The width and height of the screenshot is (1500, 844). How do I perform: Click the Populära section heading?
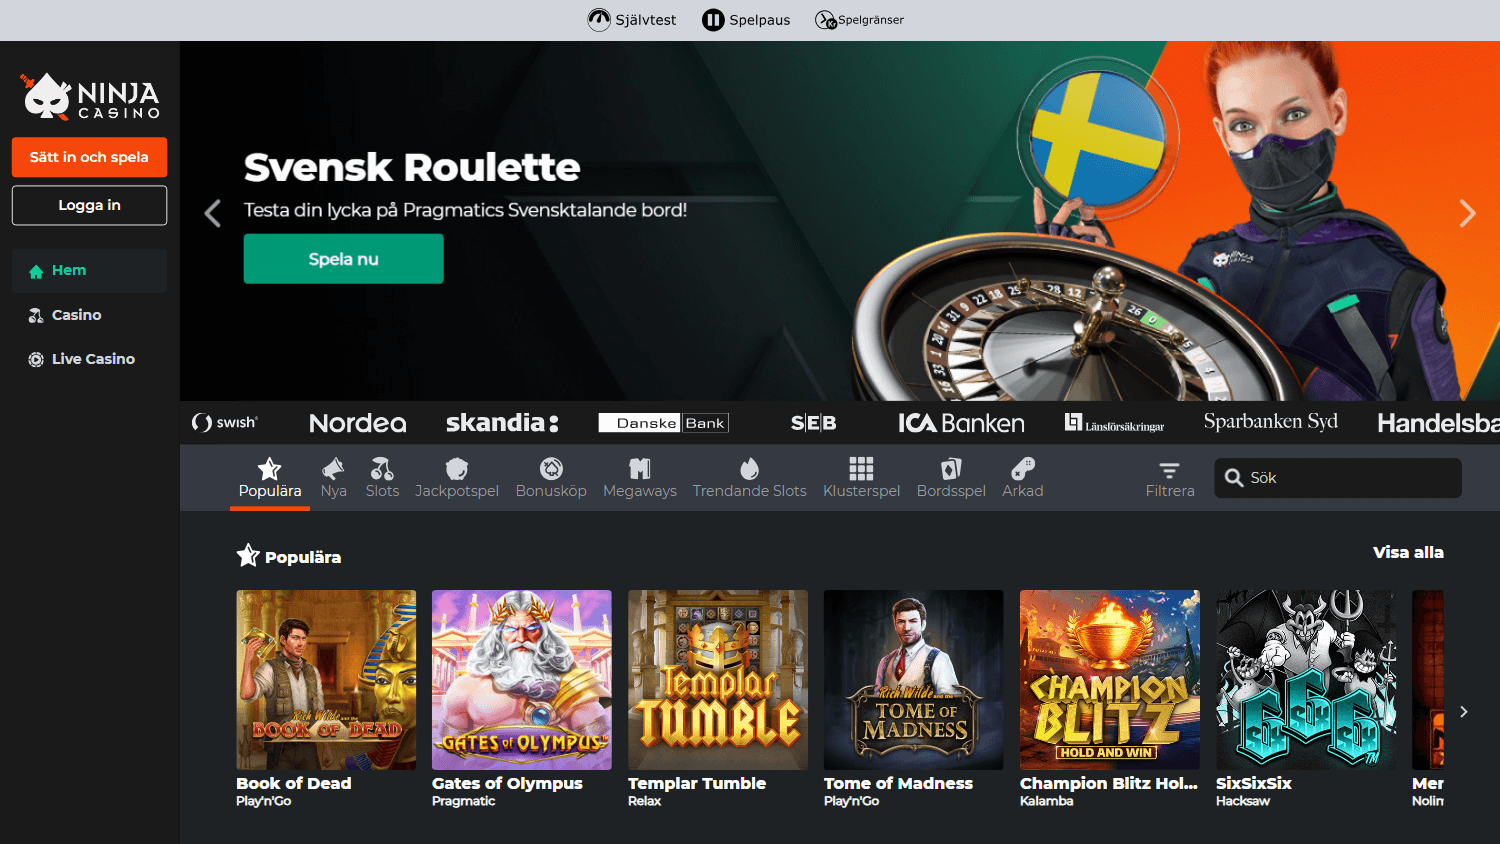(x=303, y=557)
